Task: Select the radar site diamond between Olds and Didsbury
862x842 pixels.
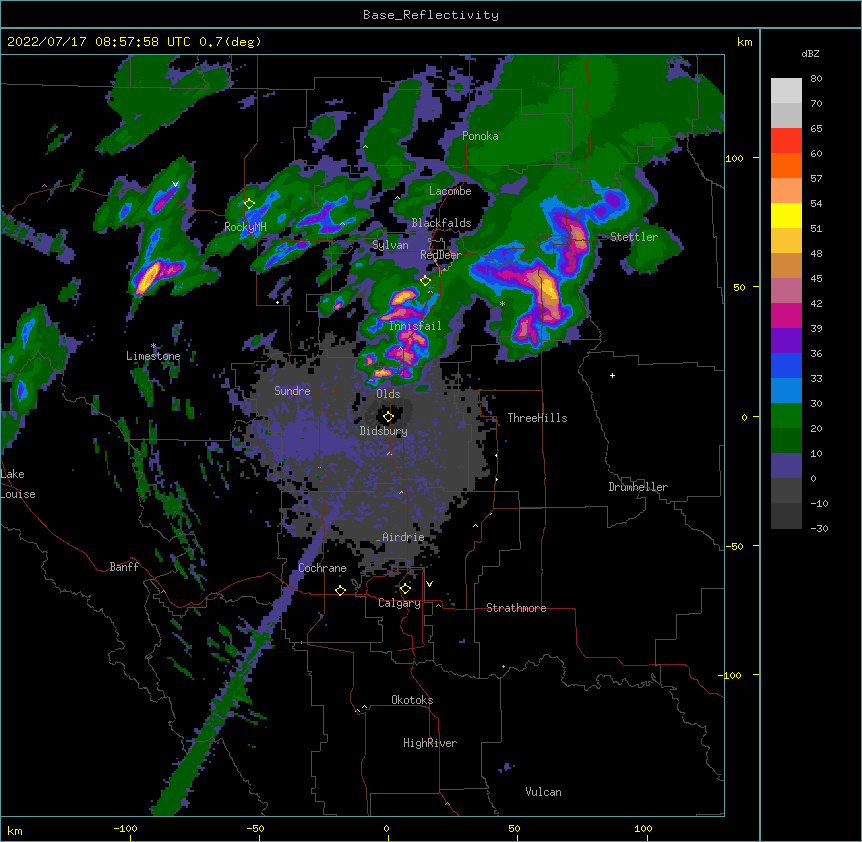Action: (388, 417)
